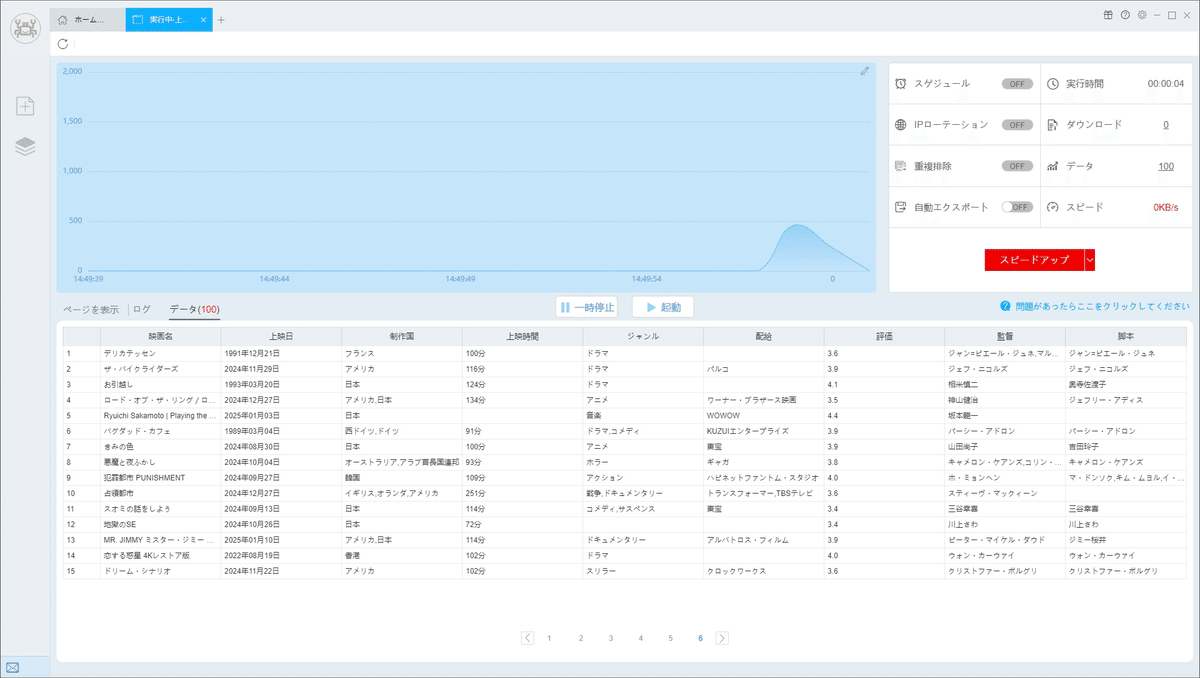Click the 上映時間 column header
This screenshot has width=1200, height=678.
[x=523, y=337]
